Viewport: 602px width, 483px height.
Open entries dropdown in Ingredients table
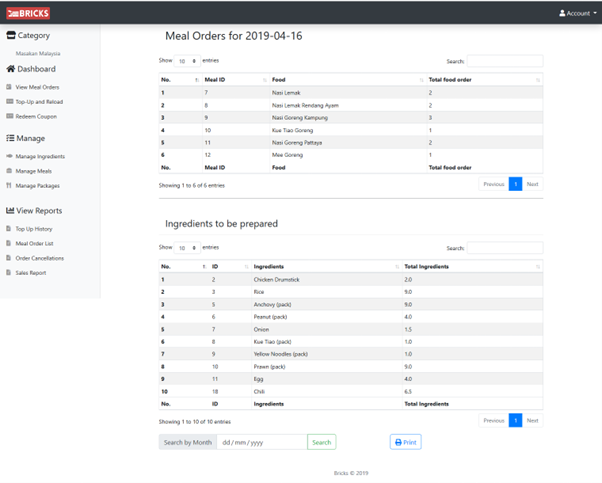187,248
